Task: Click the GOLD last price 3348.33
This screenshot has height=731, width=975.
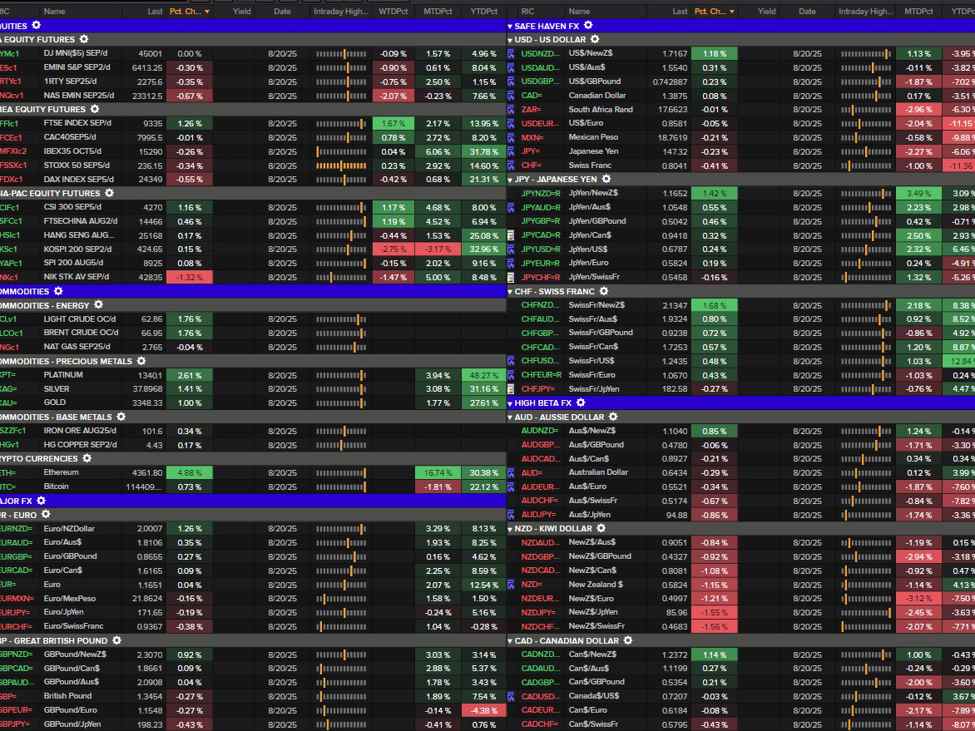Action: pos(147,403)
